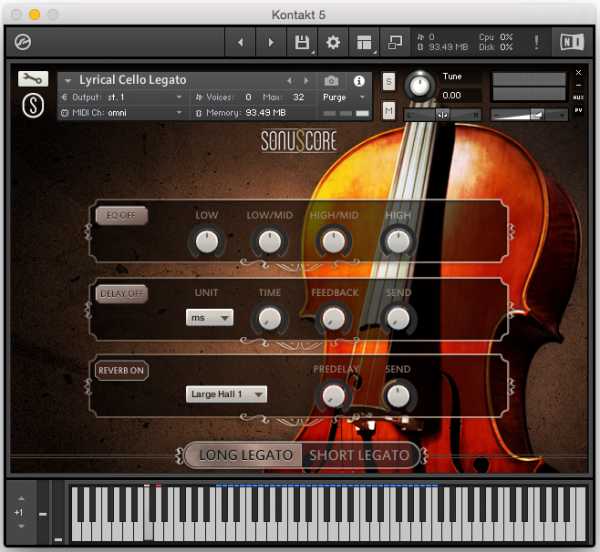The width and height of the screenshot is (600, 552).
Task: Click the reverb PREDELAY knob
Action: point(333,396)
